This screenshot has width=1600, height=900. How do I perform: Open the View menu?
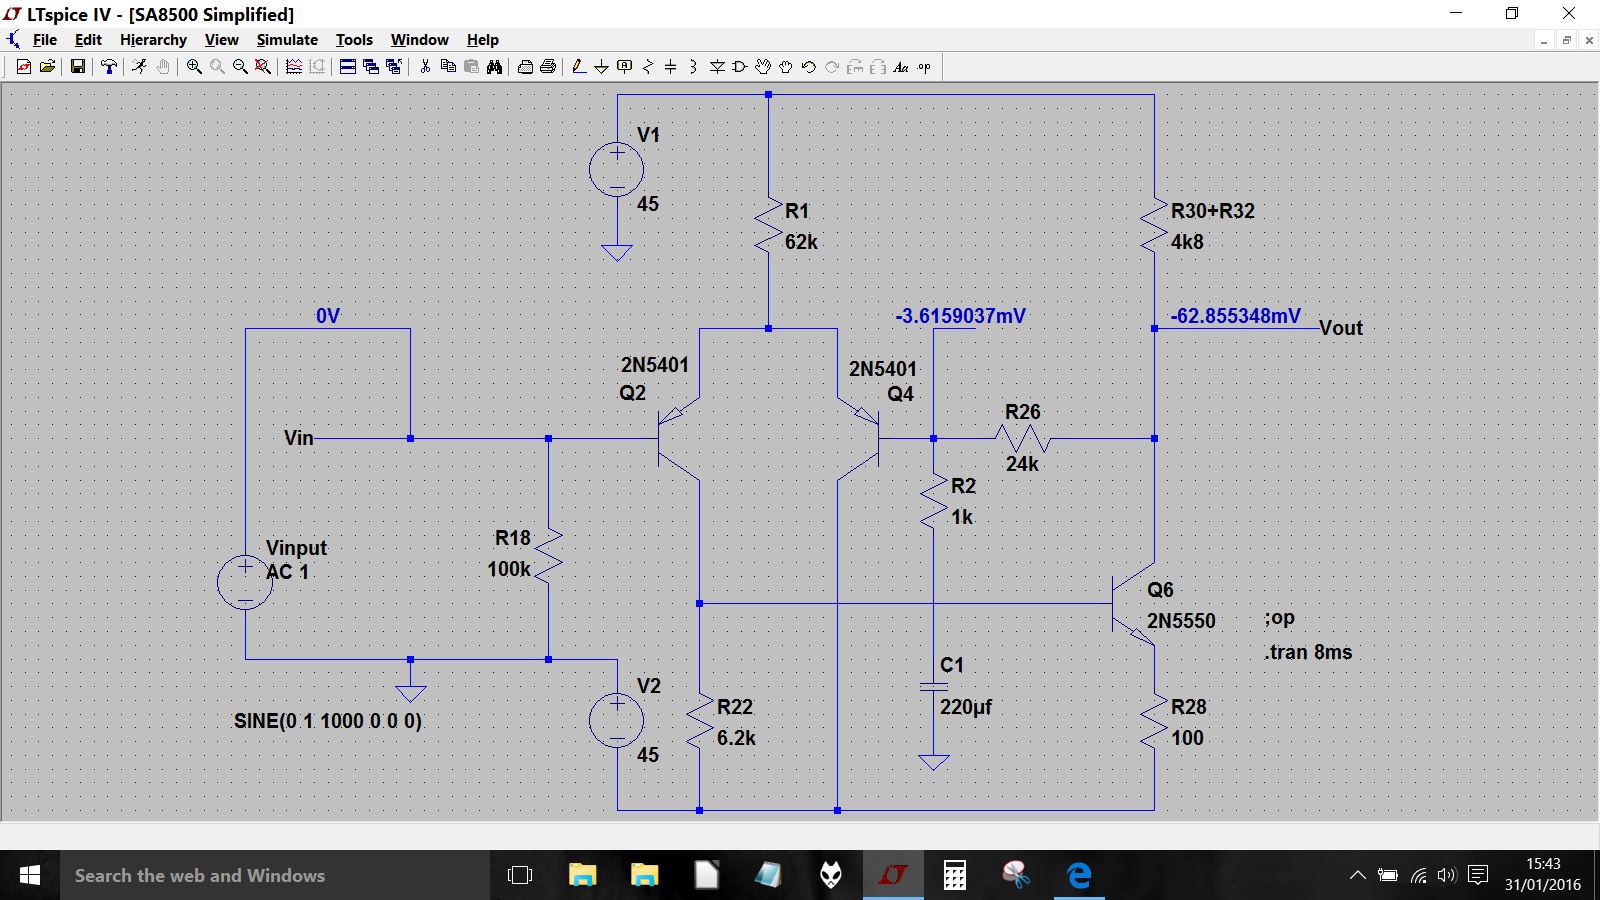click(x=221, y=40)
